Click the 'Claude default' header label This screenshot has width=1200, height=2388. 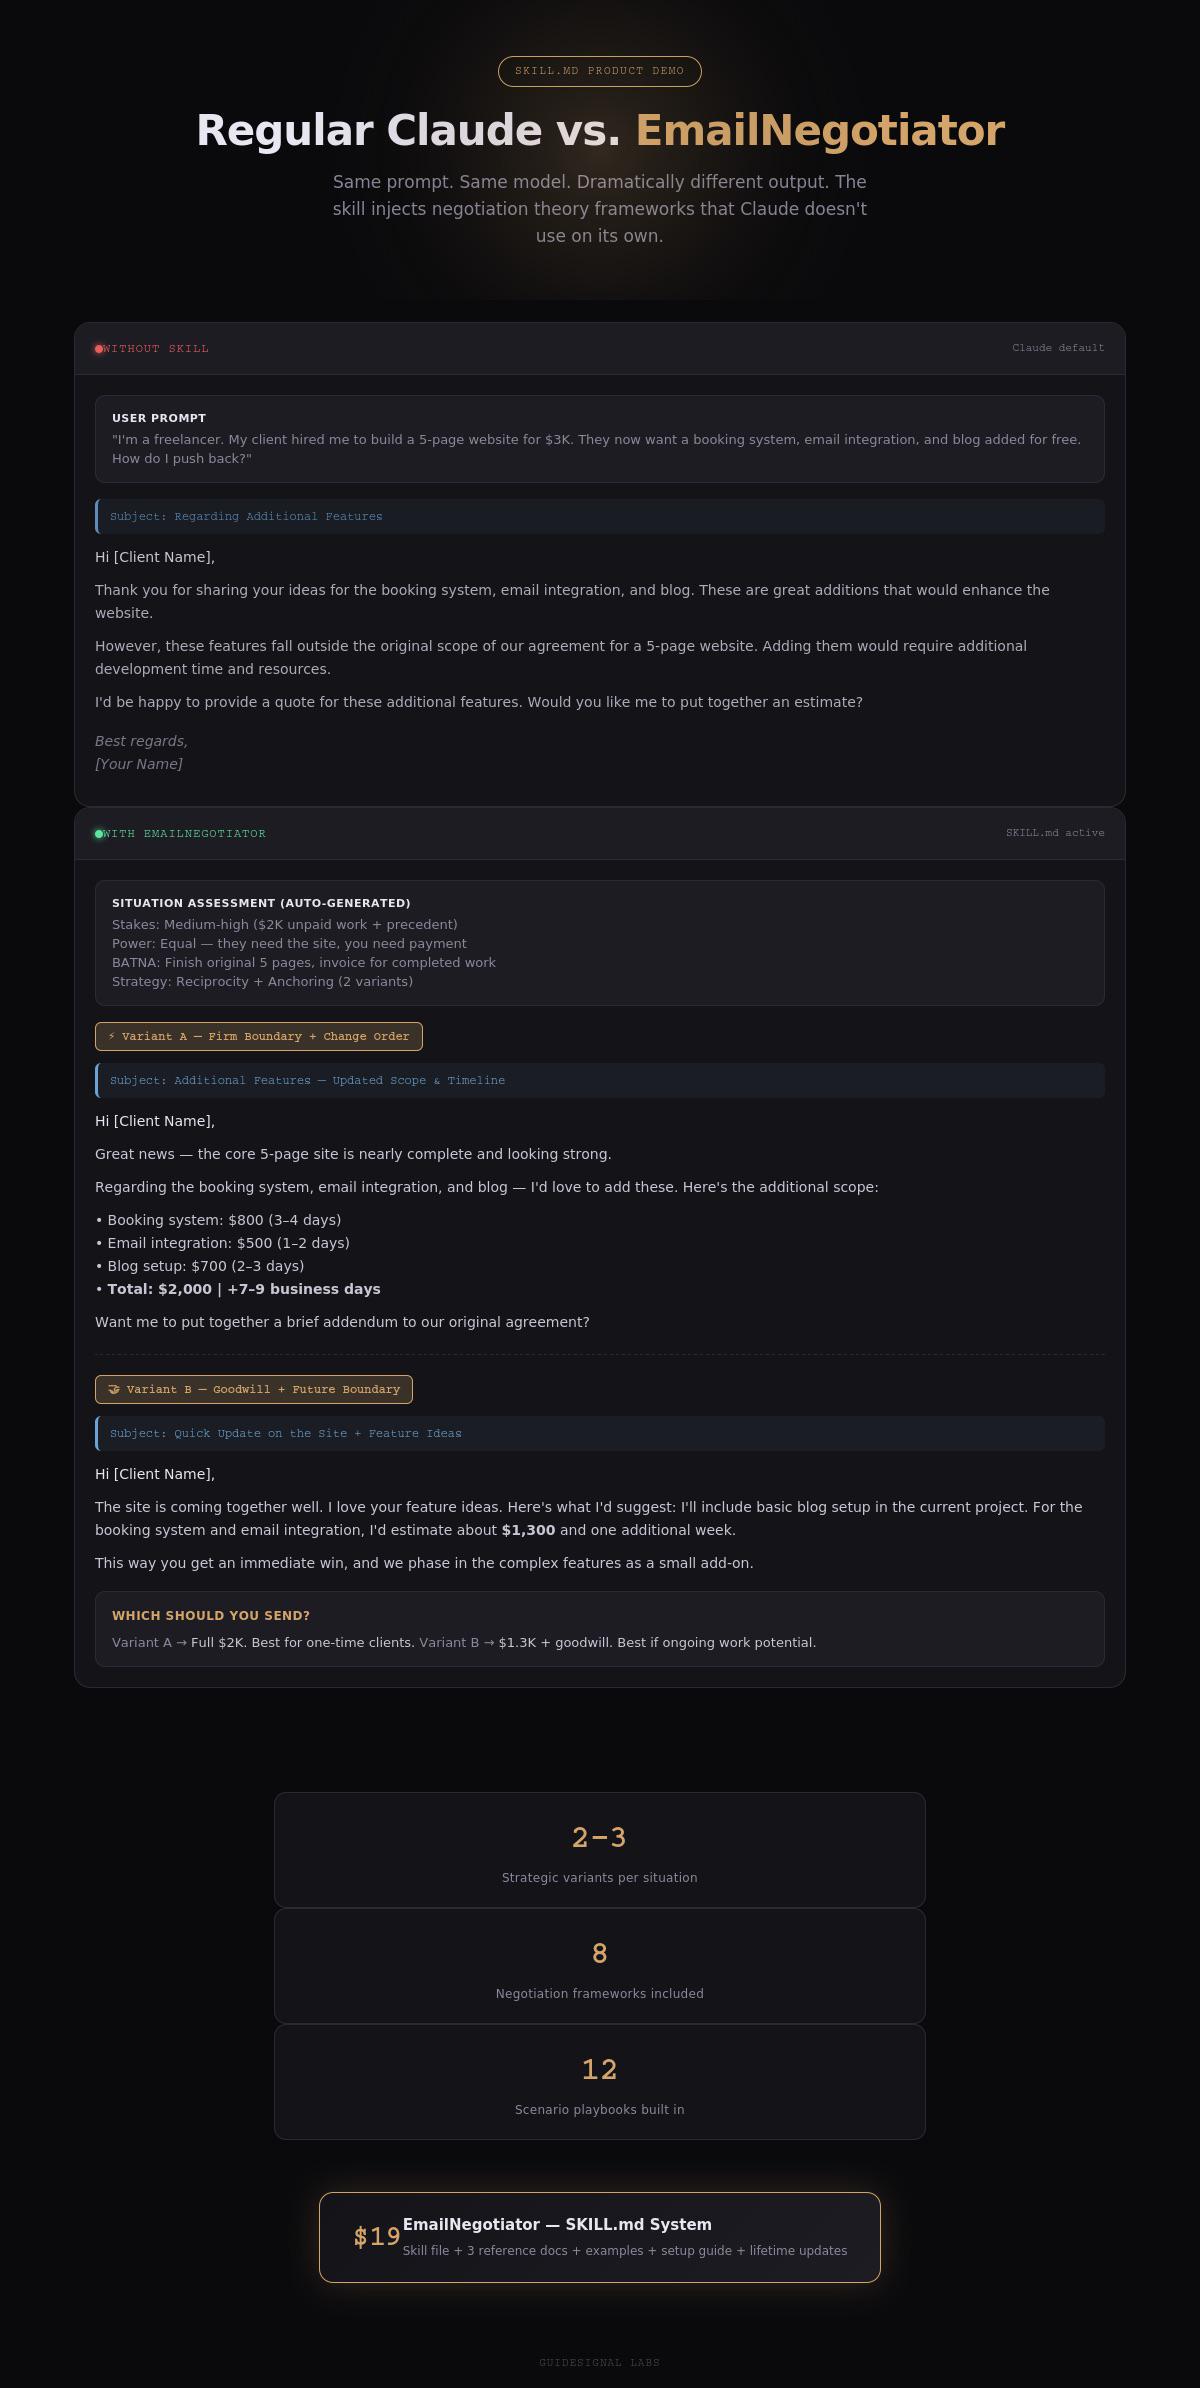1058,348
